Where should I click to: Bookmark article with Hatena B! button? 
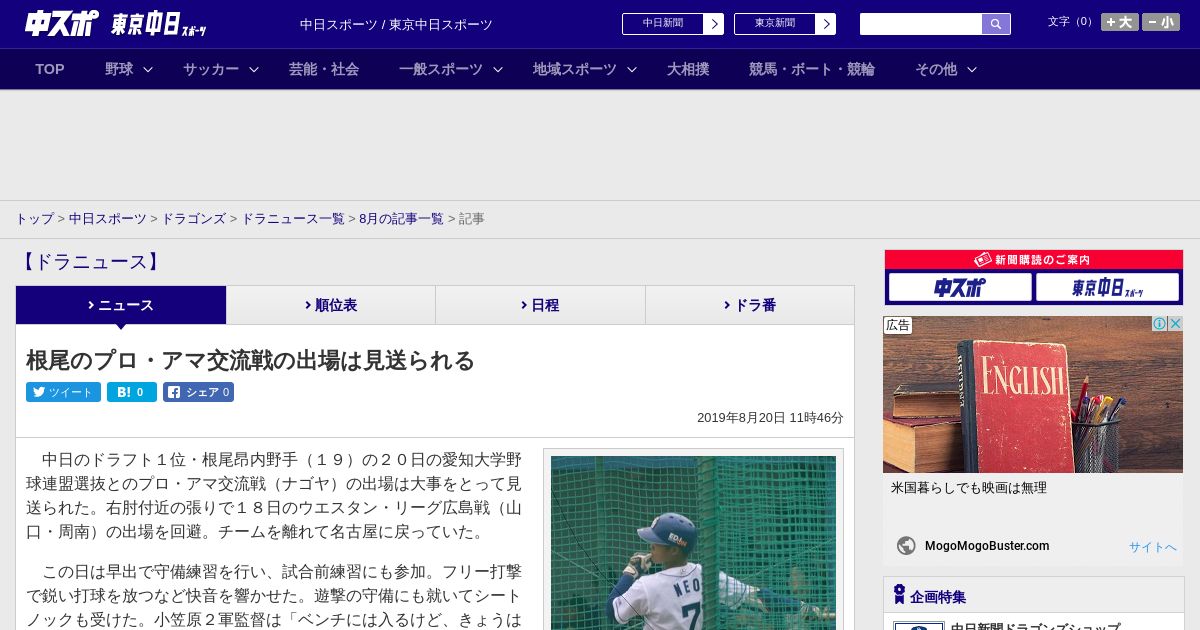(132, 392)
